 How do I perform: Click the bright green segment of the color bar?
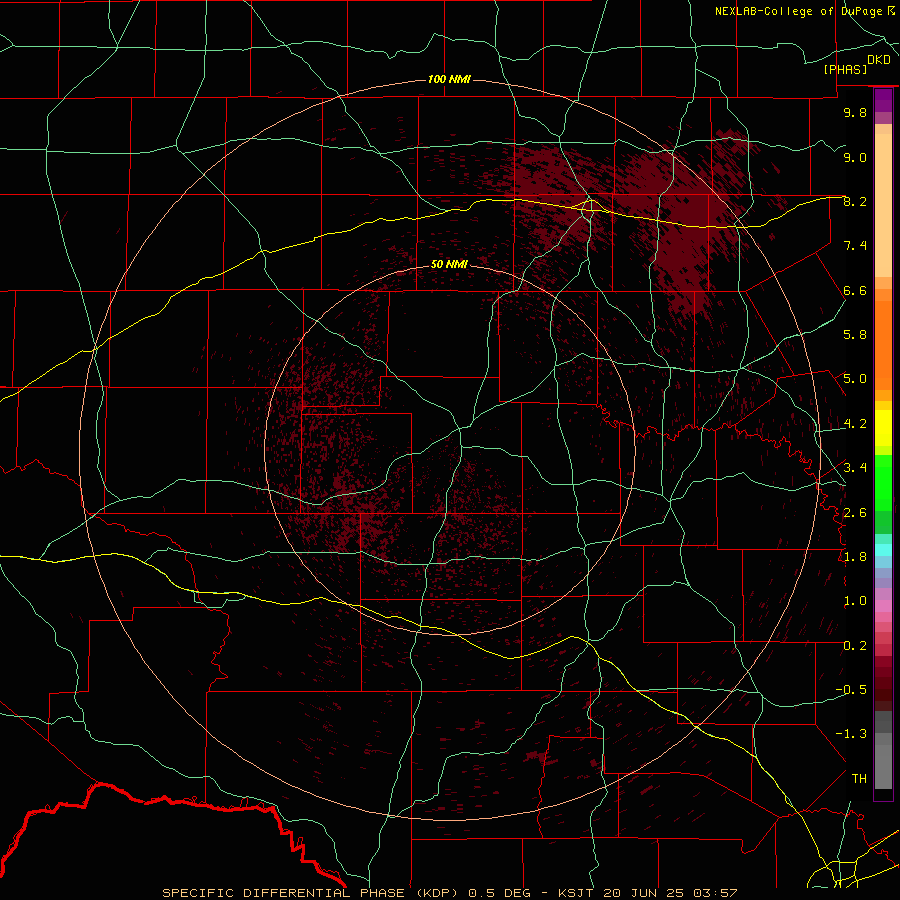pyautogui.click(x=883, y=482)
